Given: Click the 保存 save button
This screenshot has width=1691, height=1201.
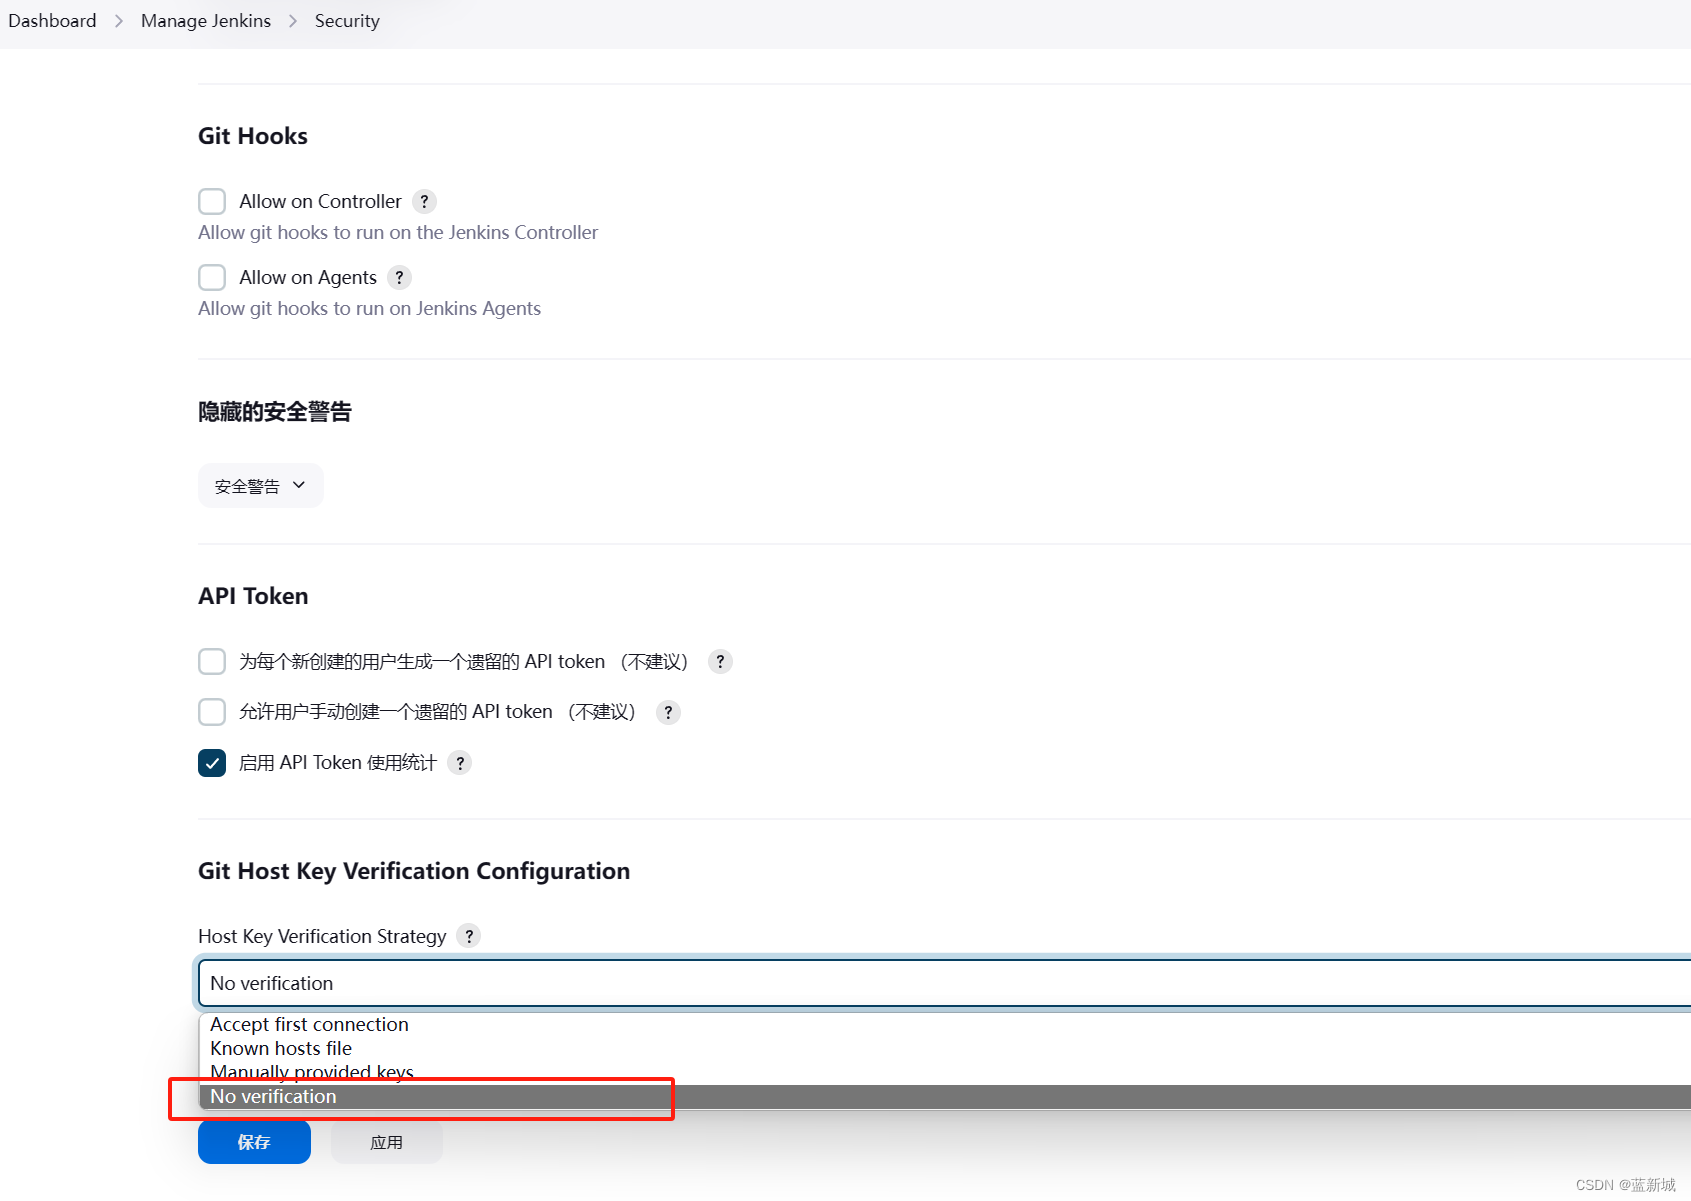Looking at the screenshot, I should coord(254,1142).
